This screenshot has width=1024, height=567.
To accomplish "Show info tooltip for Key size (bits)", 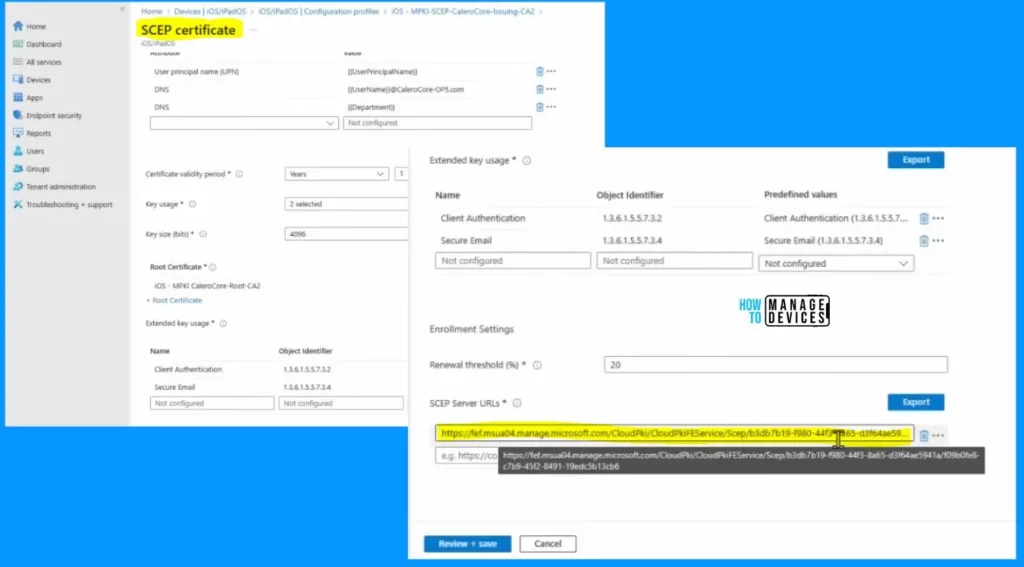I will tap(203, 234).
